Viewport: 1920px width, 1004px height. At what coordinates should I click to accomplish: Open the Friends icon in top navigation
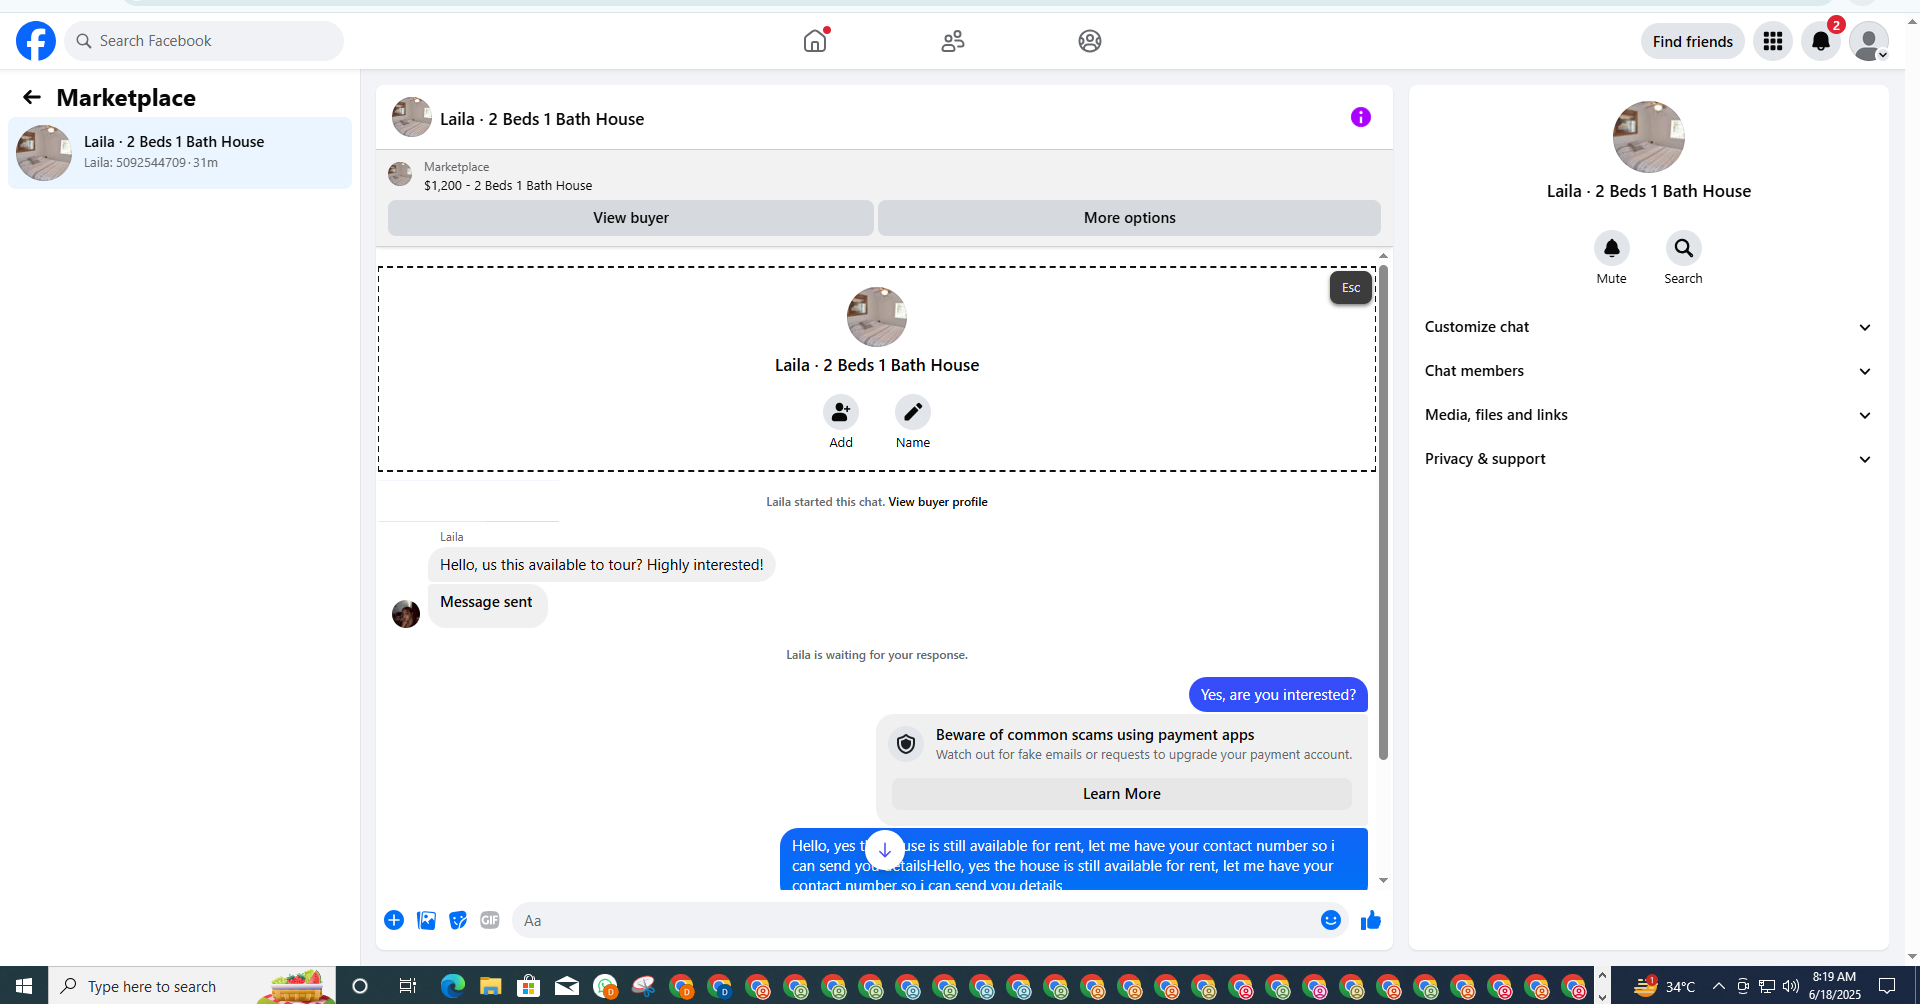(x=953, y=41)
